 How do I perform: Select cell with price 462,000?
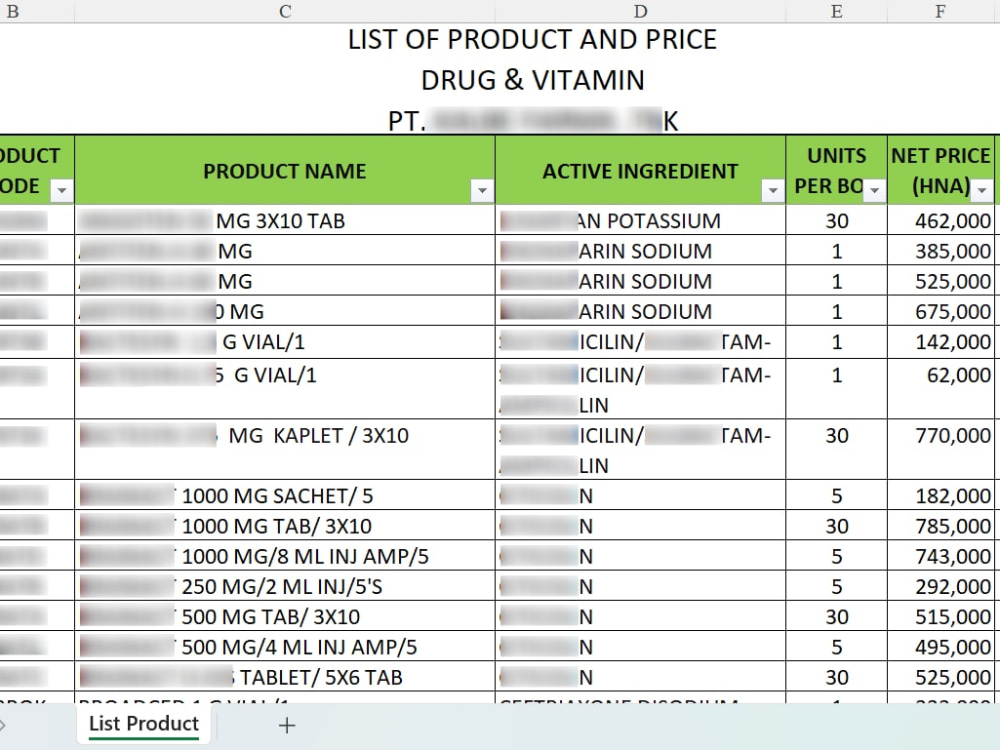[x=941, y=220]
